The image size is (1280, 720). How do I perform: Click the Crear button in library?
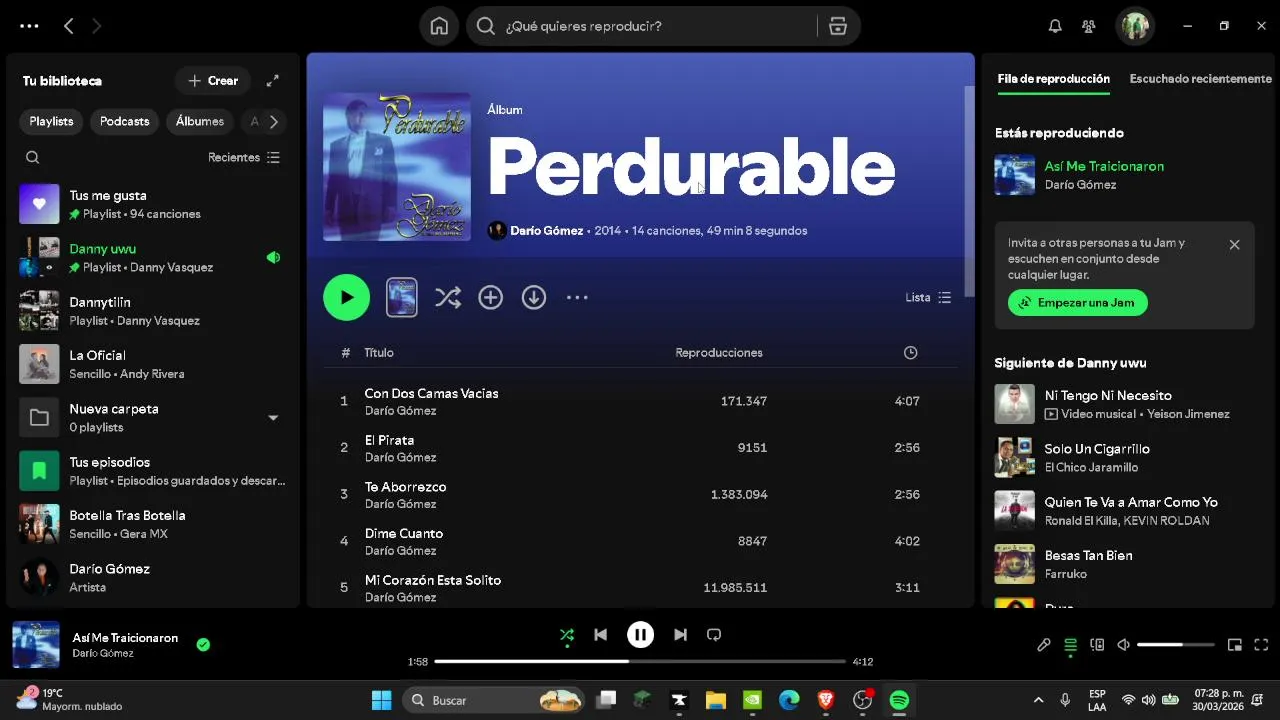pyautogui.click(x=213, y=81)
